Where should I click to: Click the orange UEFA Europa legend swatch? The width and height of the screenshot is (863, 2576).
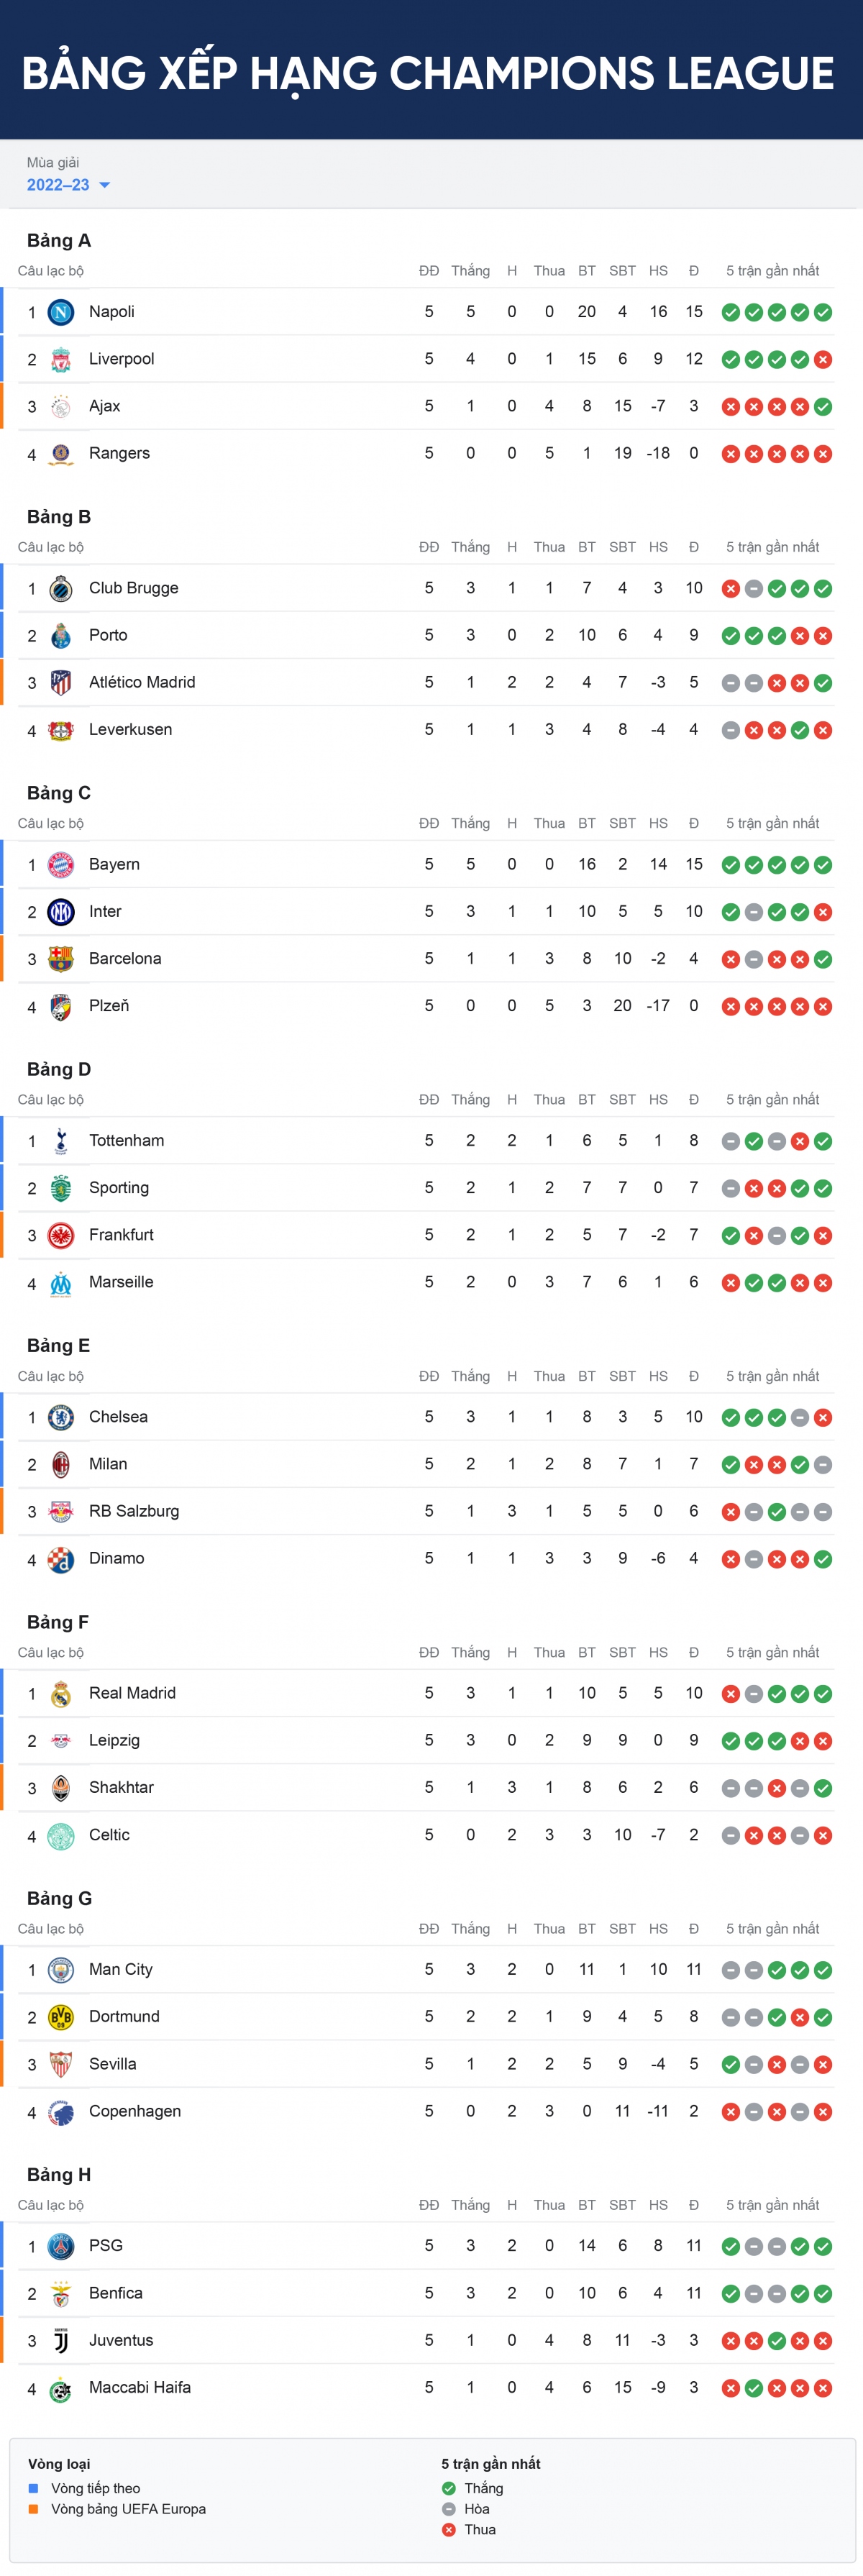pyautogui.click(x=33, y=2509)
